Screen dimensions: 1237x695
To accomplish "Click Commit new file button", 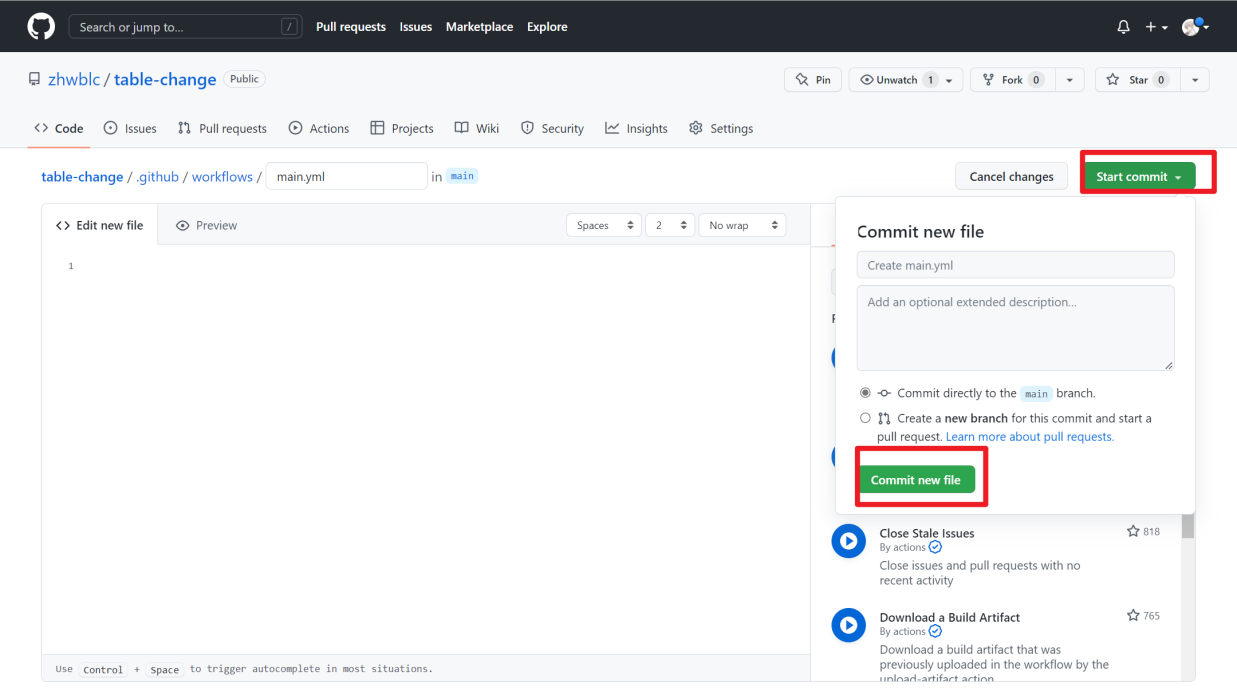I will (916, 480).
